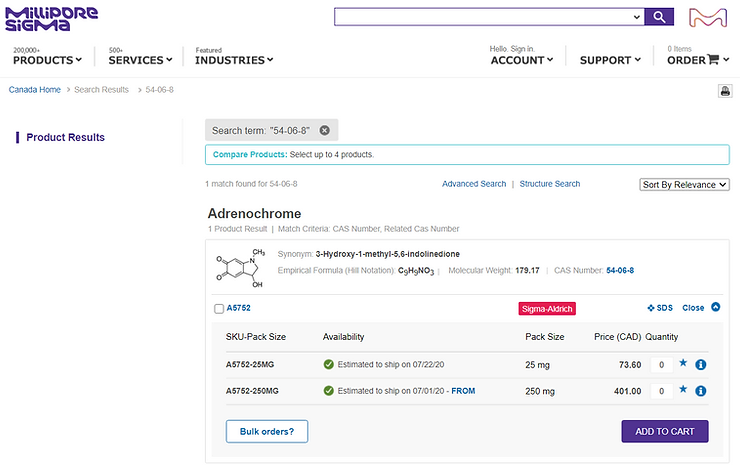Remove the search term 54-06-8 filter
740x465 pixels.
325,130
